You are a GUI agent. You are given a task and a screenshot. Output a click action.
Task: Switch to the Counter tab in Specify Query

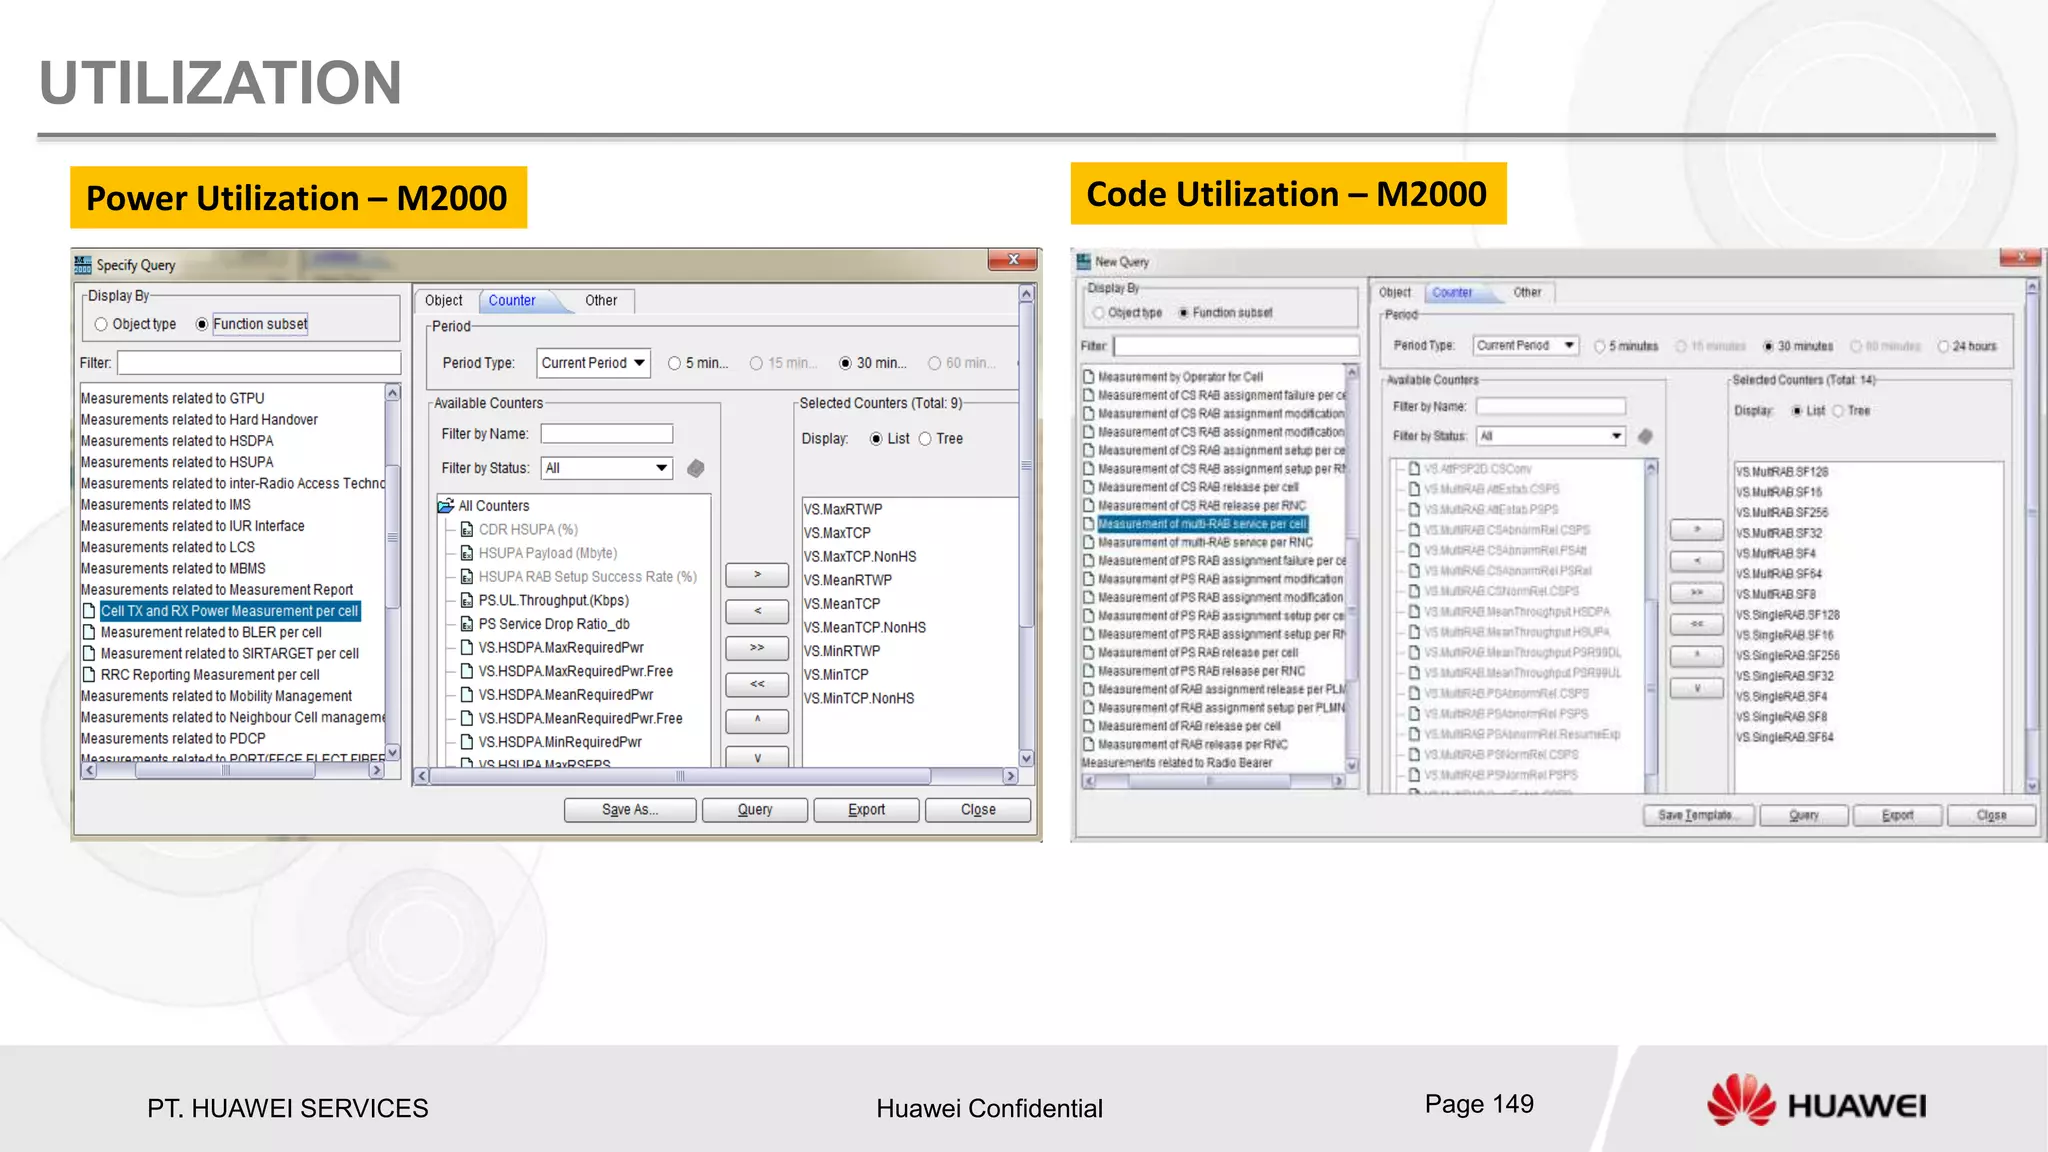click(512, 301)
